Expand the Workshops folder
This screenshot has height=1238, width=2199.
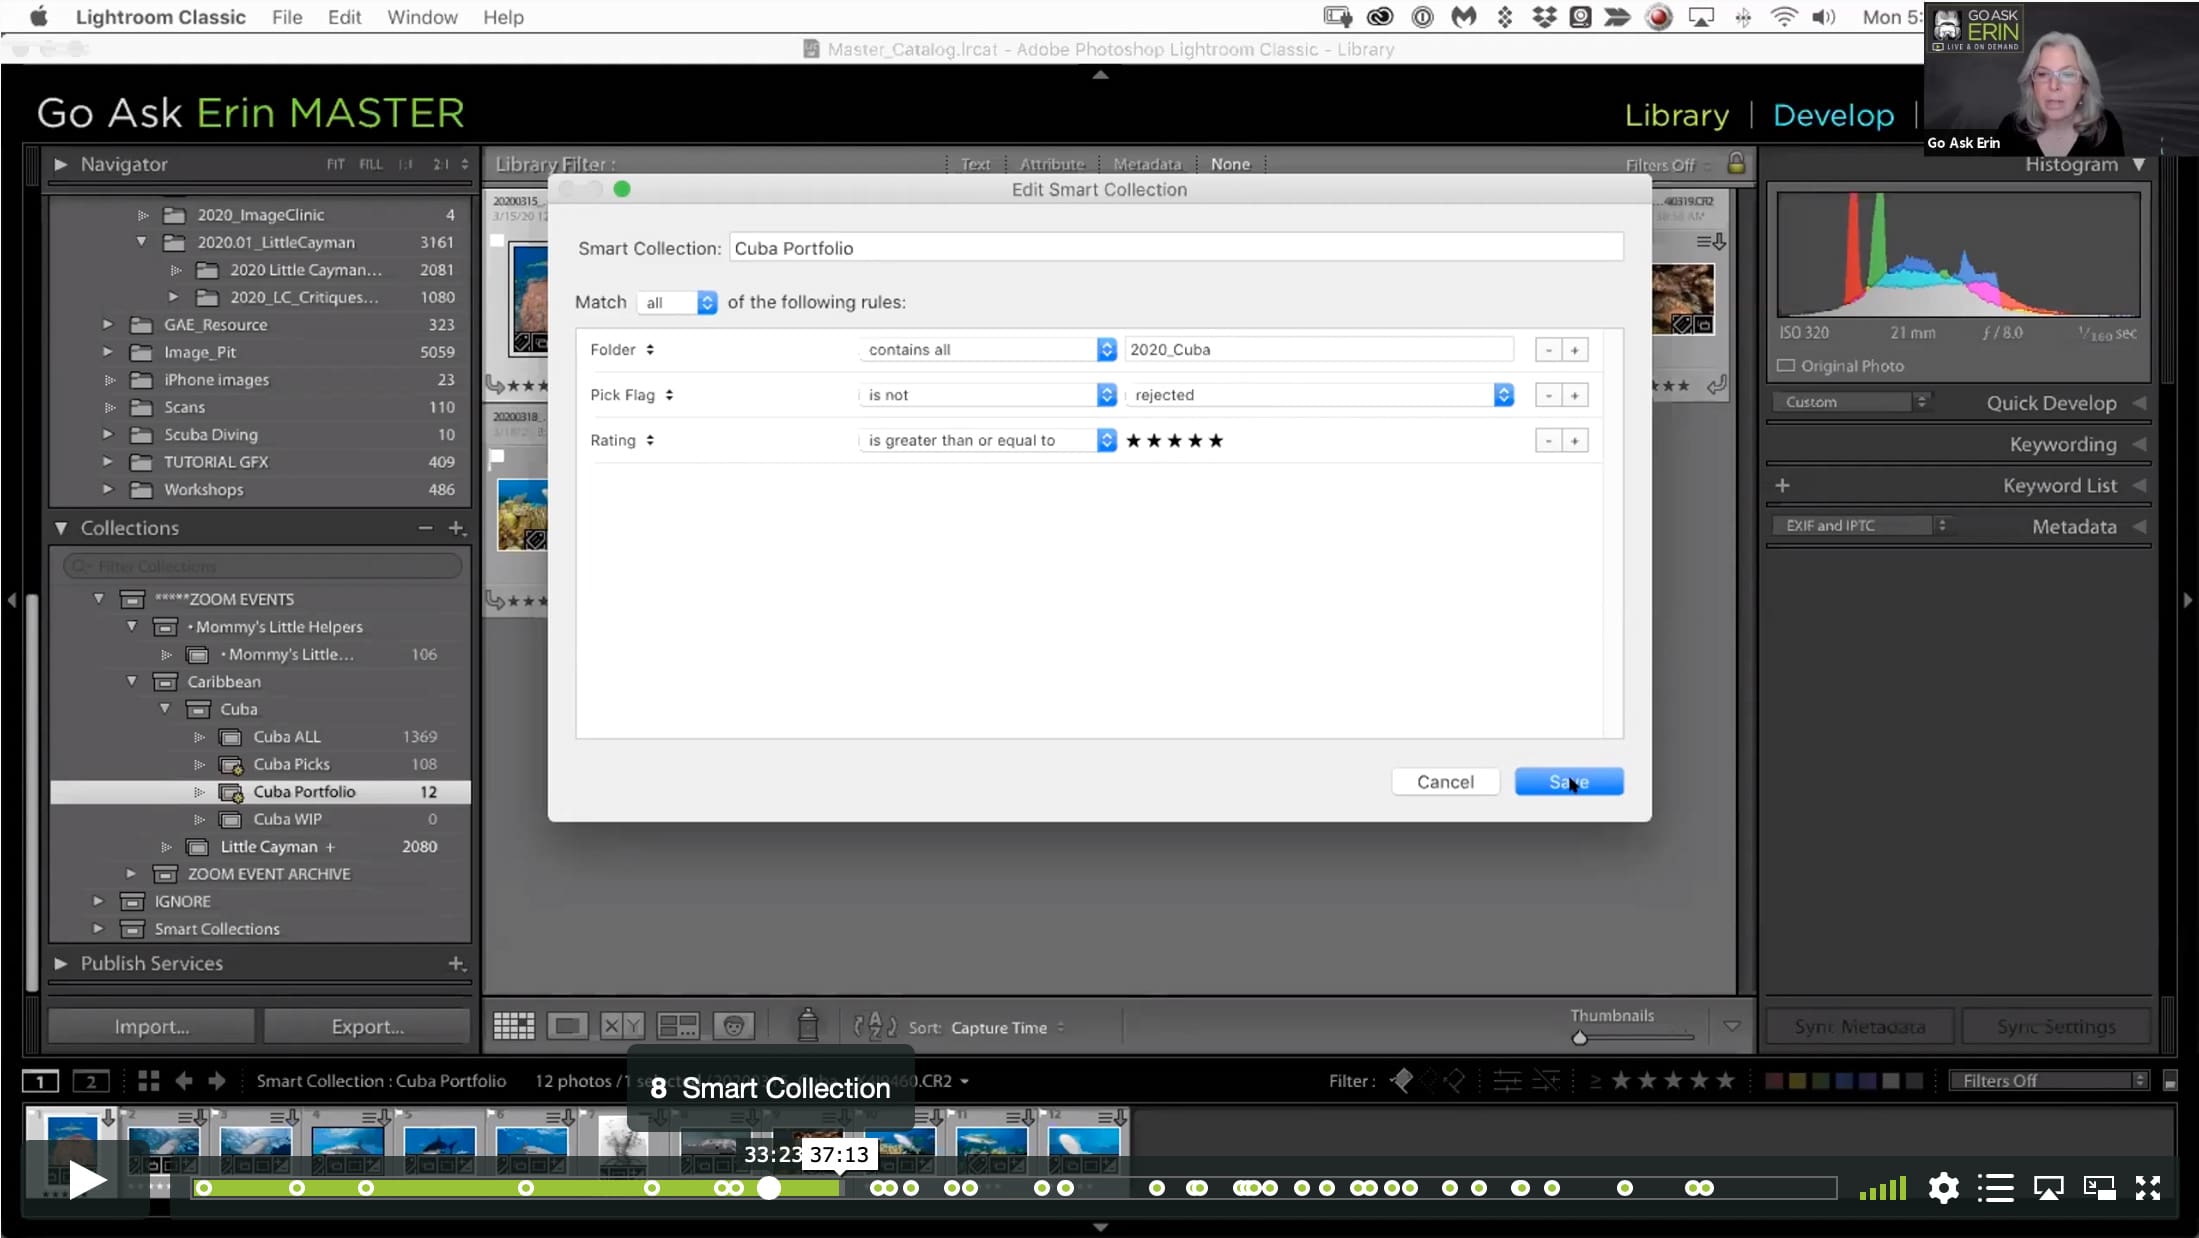[107, 489]
